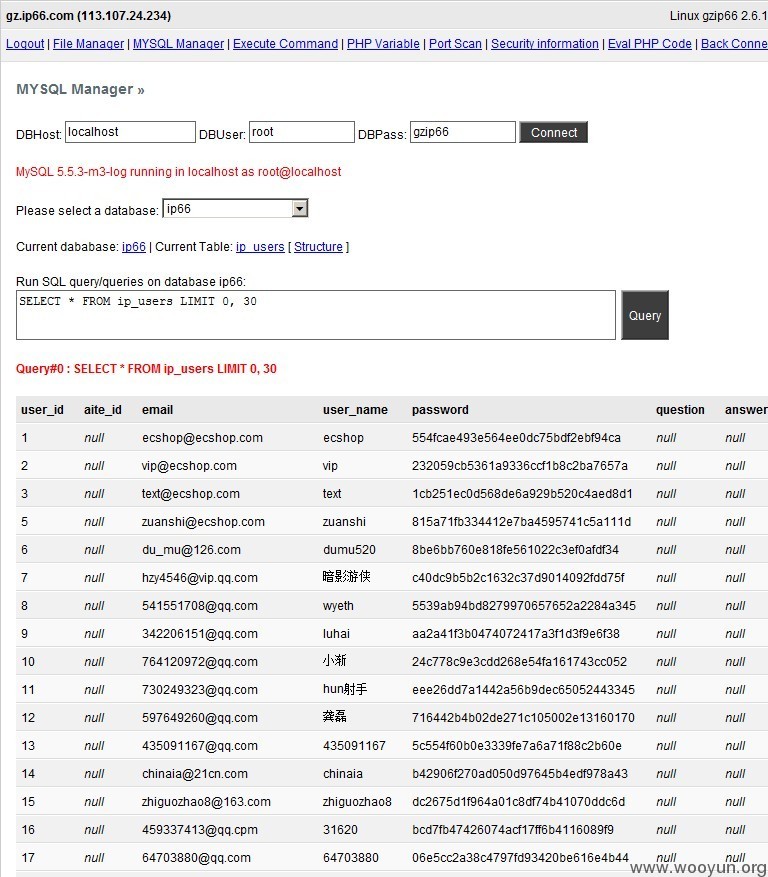Open the Port Scan link
768x877 pixels.
point(455,44)
